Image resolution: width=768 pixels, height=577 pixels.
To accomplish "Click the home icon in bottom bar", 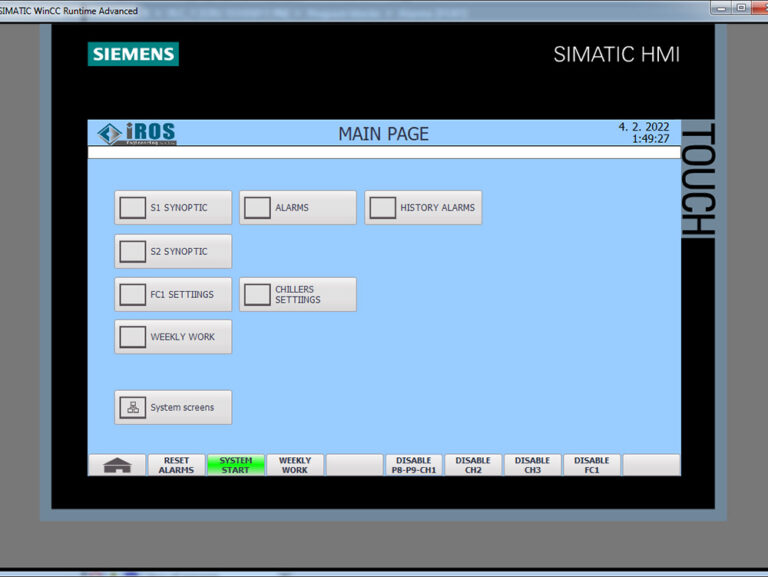I will click(x=117, y=465).
